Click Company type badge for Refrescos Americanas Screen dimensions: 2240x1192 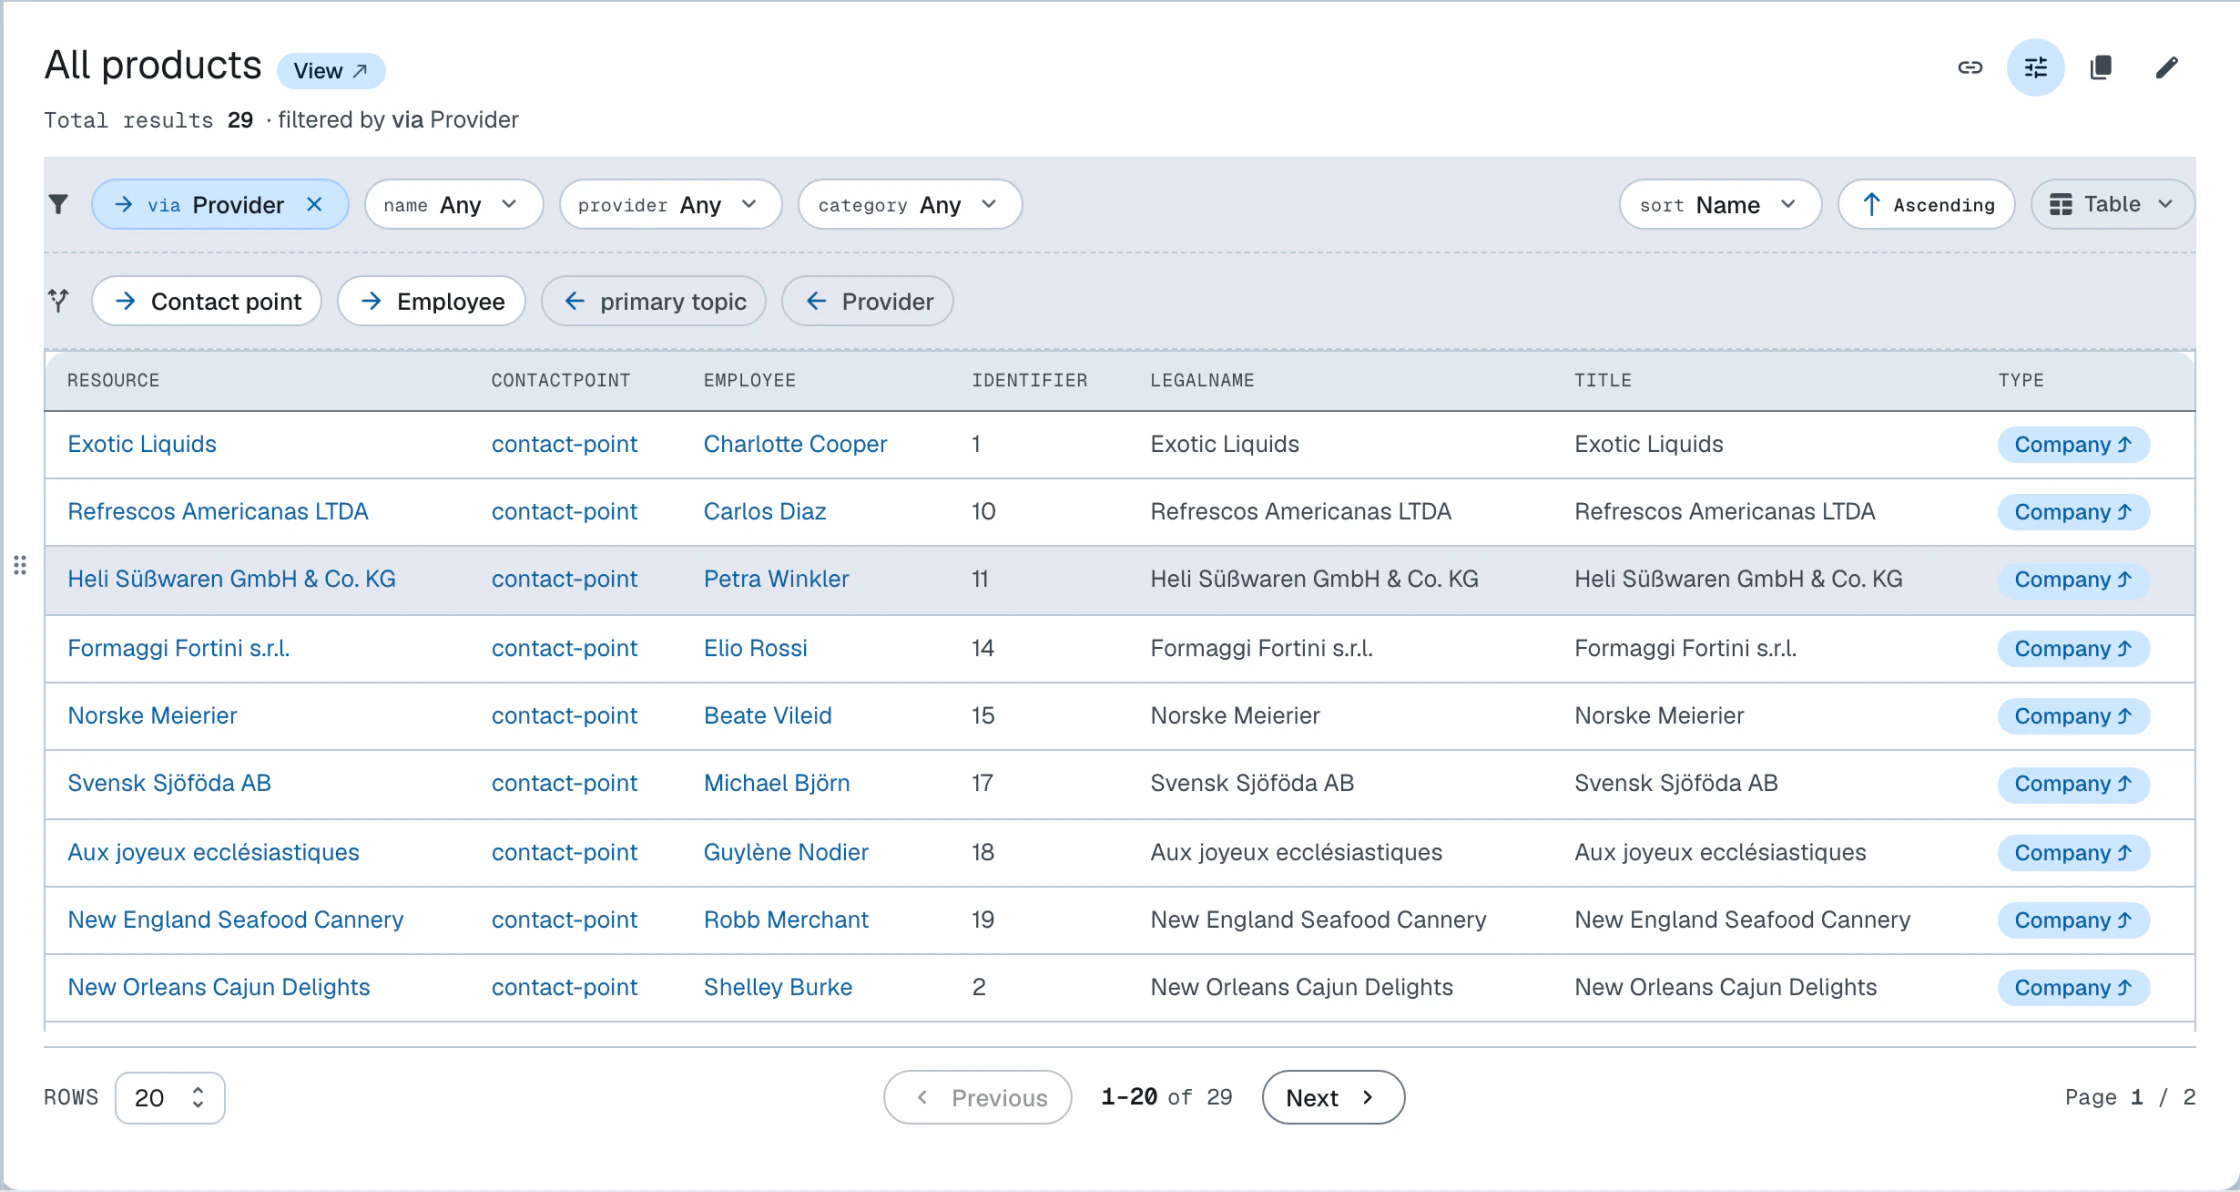pyautogui.click(x=2073, y=512)
